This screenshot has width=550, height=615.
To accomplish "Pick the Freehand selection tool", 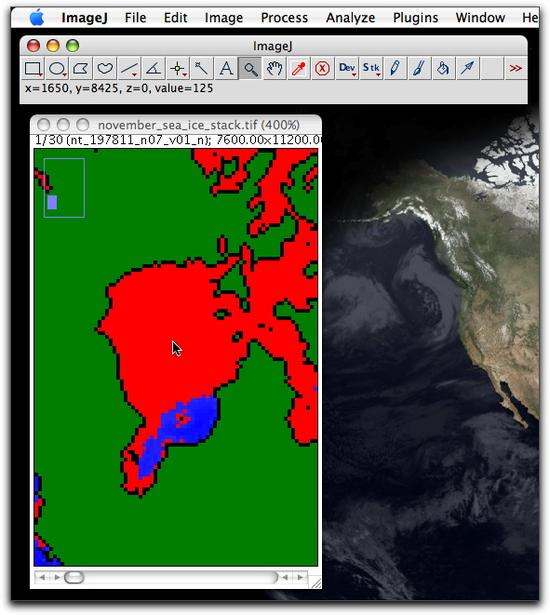I will tap(105, 69).
